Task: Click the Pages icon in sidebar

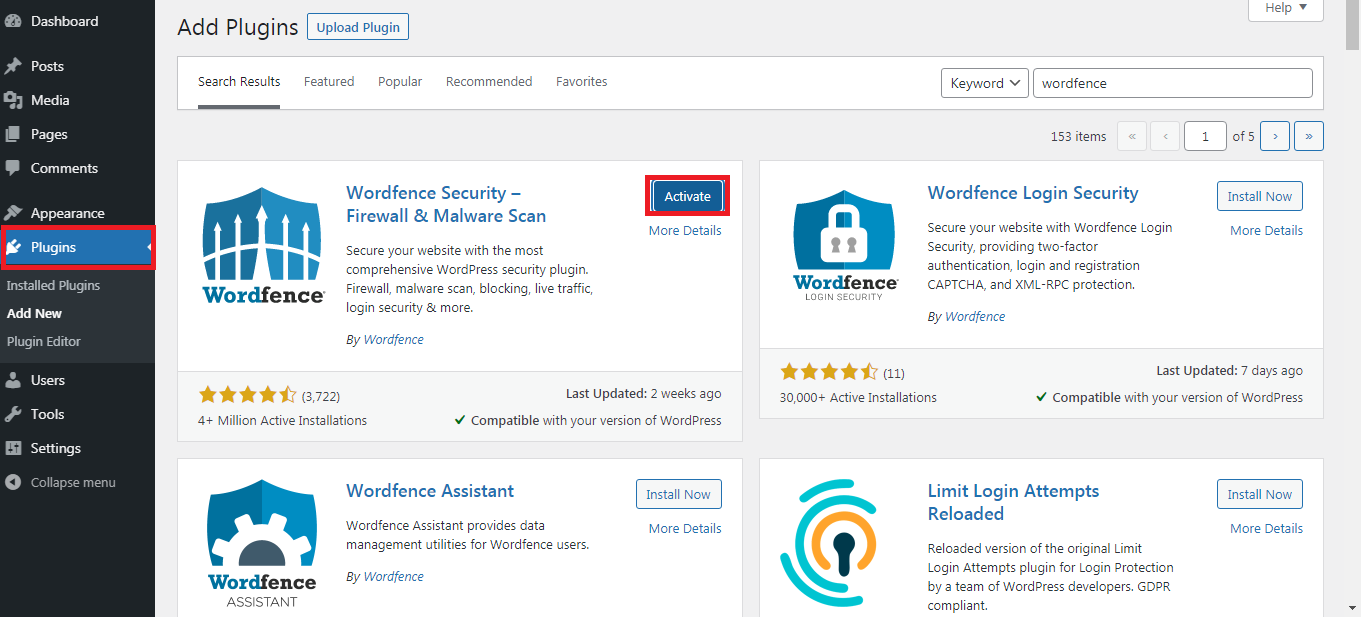Action: tap(13, 134)
